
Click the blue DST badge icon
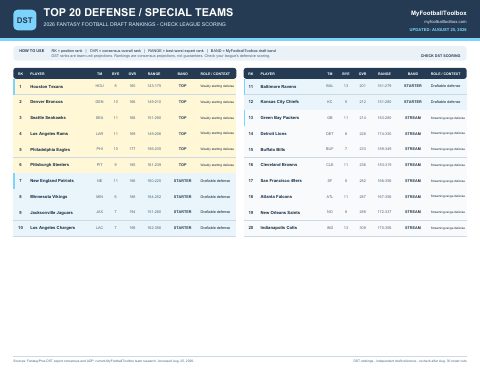coord(25,20)
